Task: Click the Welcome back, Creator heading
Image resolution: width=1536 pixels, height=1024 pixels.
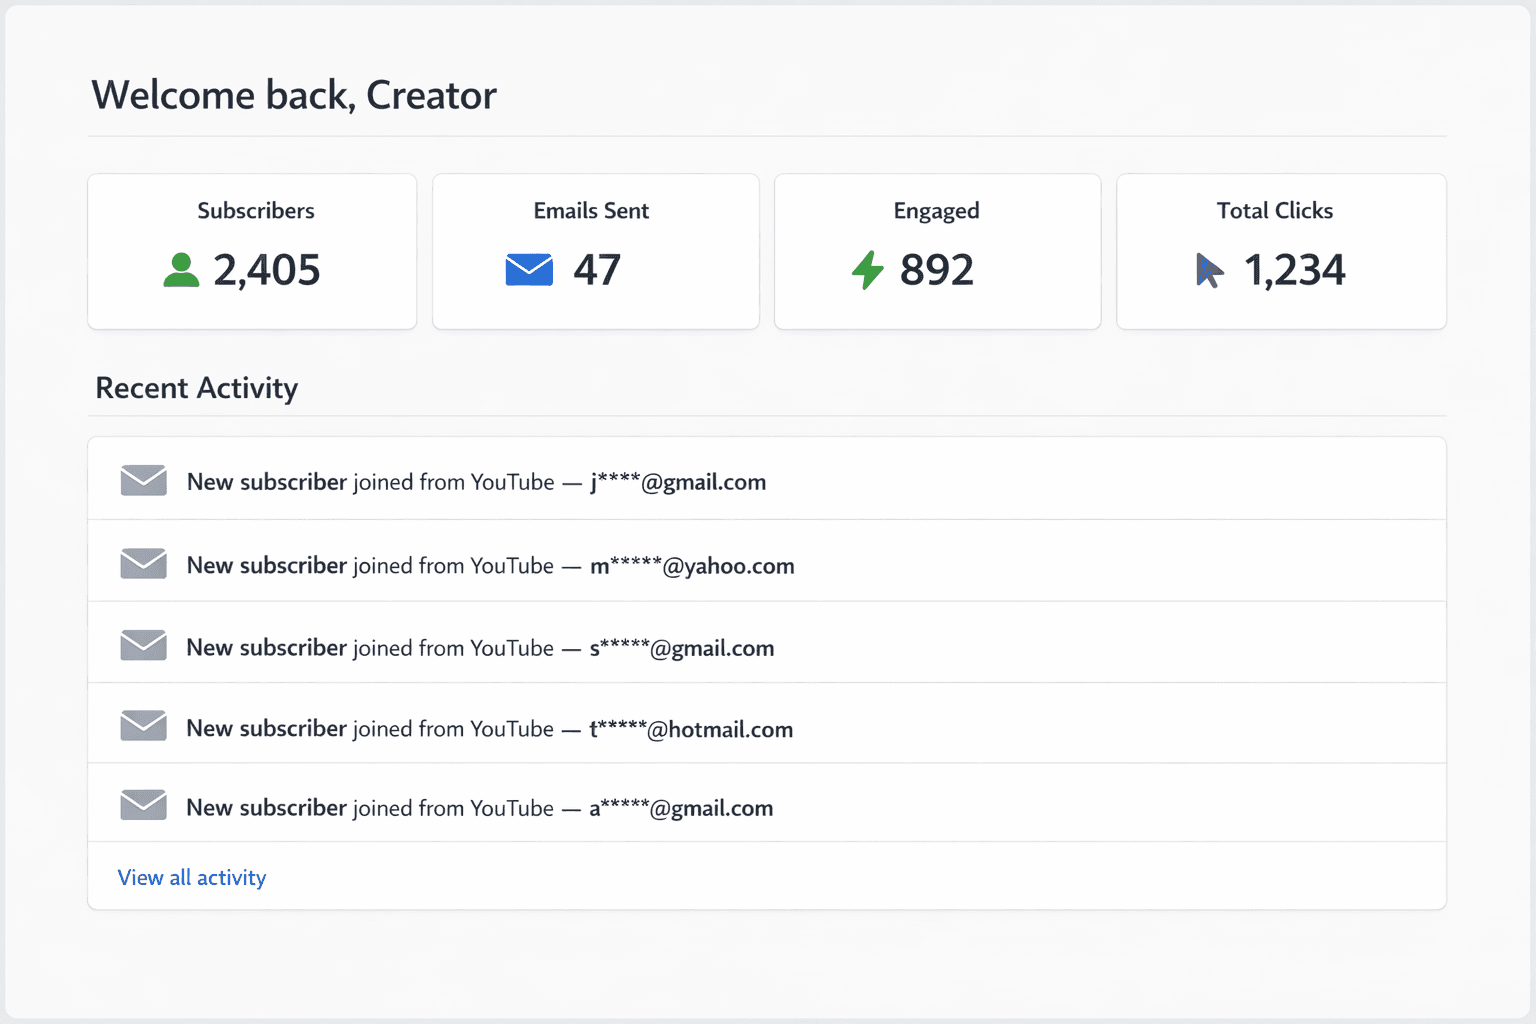Action: pos(293,94)
